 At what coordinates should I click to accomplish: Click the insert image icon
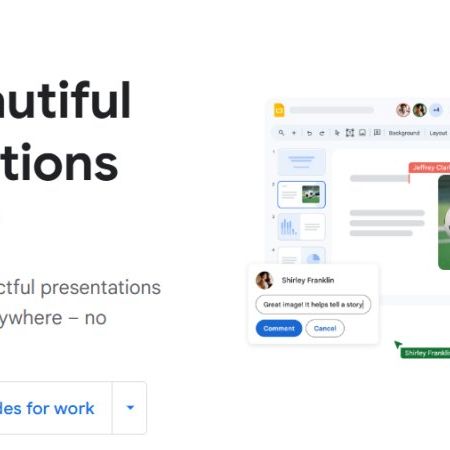coord(362,133)
